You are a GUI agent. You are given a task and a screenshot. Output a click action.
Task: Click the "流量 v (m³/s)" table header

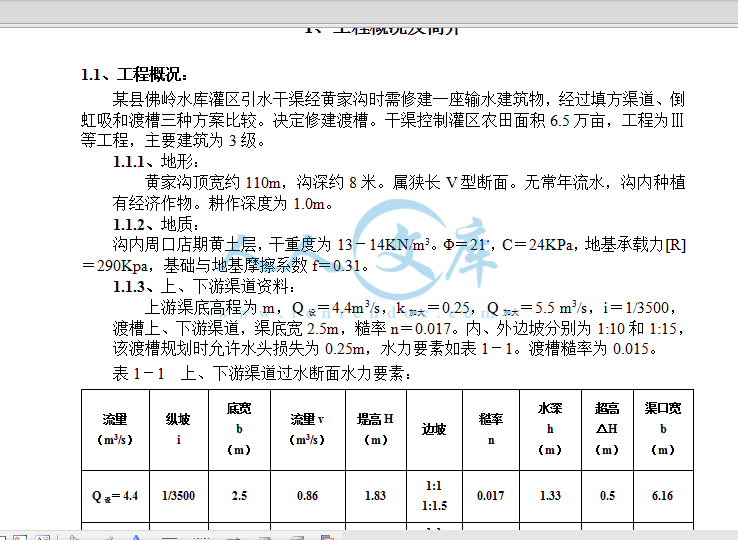pyautogui.click(x=307, y=429)
